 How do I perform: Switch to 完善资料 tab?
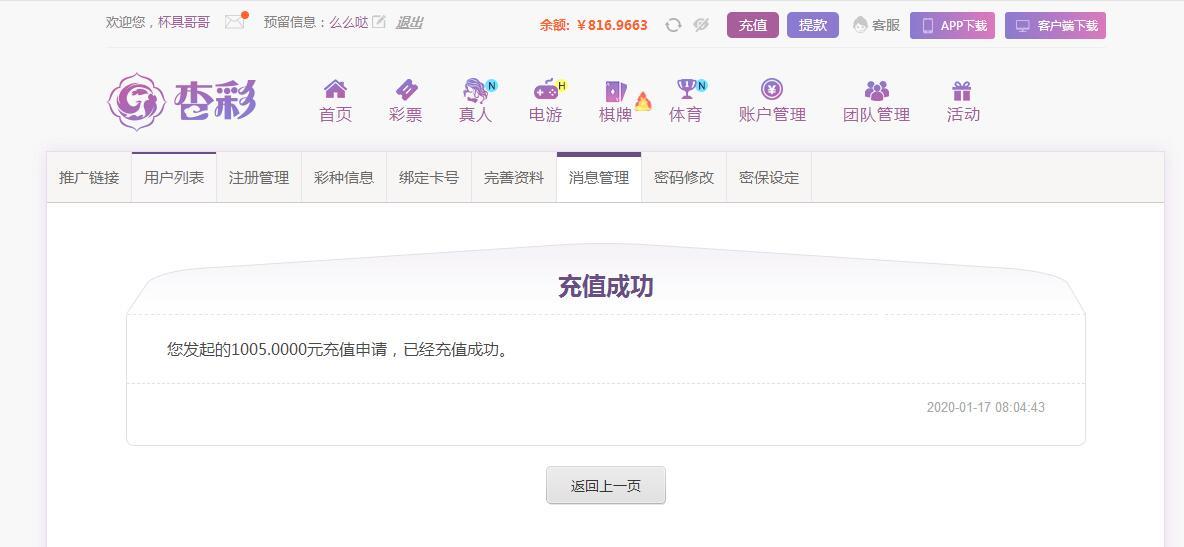(x=514, y=178)
